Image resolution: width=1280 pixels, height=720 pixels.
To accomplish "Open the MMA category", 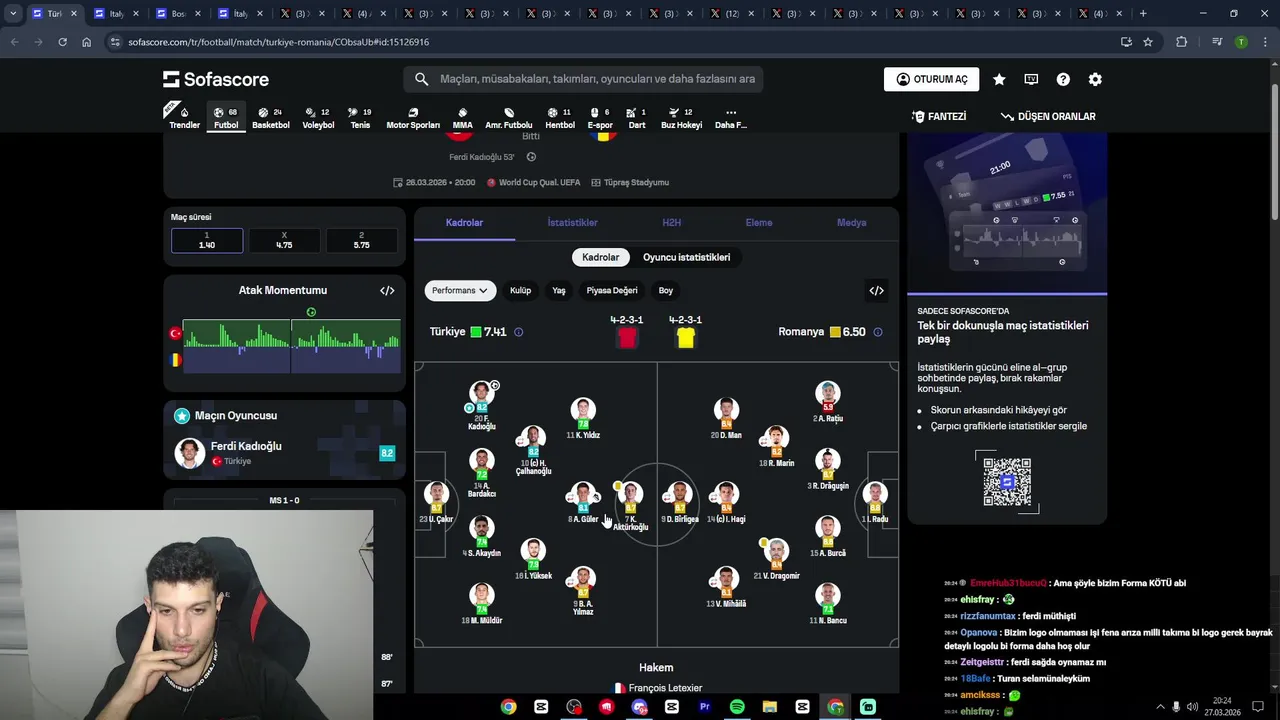I will (462, 118).
